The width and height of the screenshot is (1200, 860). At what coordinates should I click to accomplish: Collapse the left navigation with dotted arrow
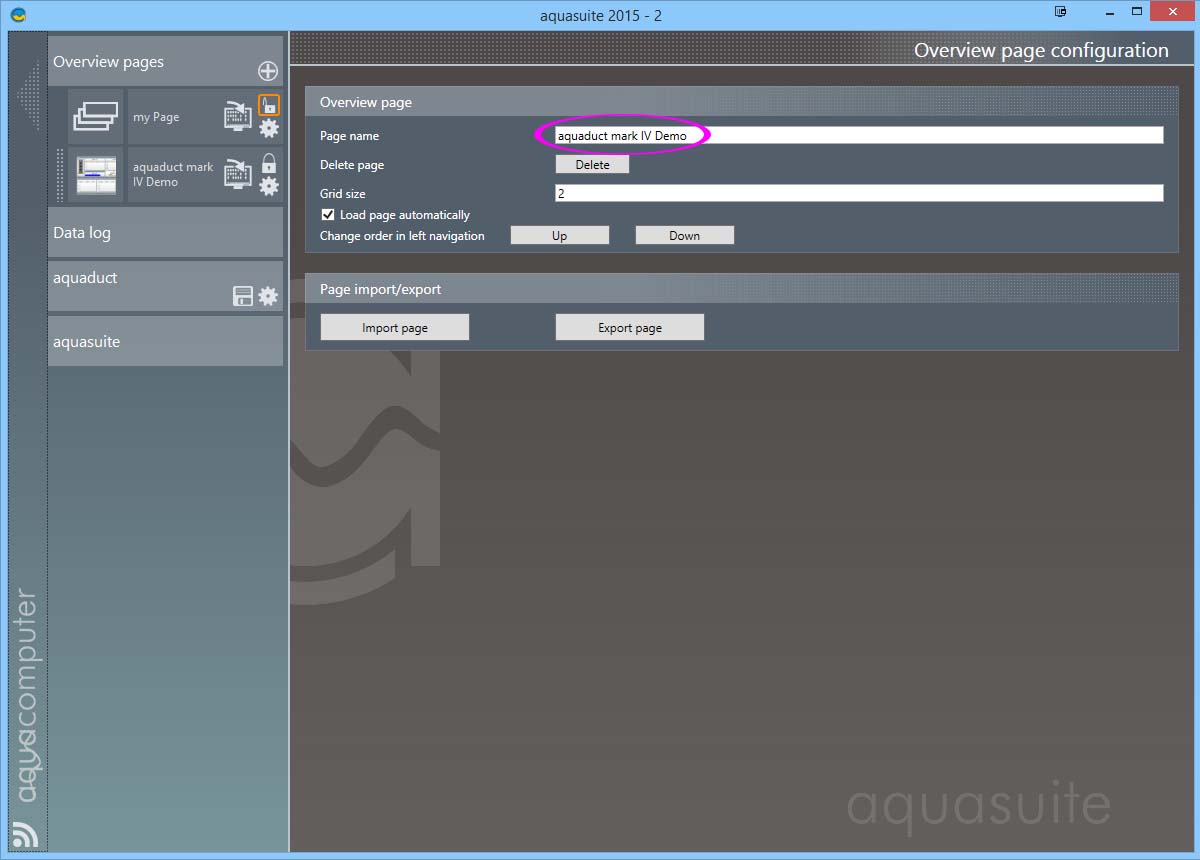pos(30,95)
